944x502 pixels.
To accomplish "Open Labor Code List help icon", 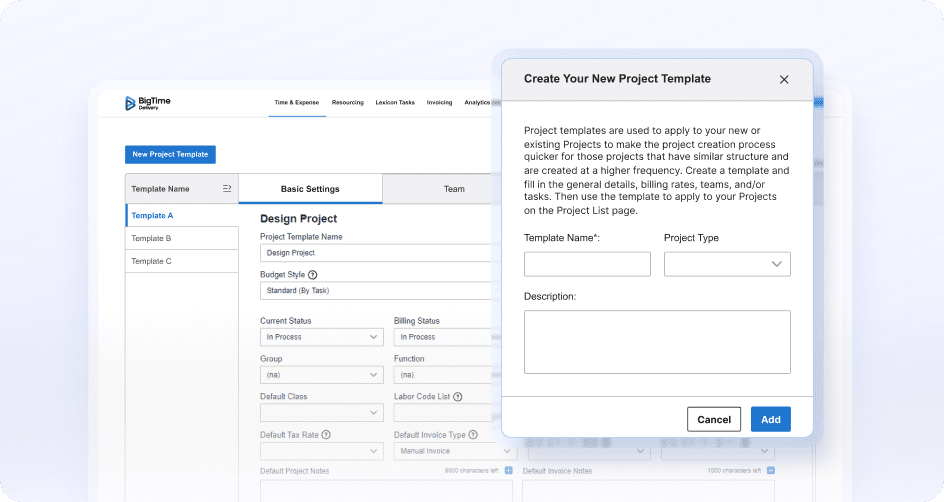I will (458, 396).
